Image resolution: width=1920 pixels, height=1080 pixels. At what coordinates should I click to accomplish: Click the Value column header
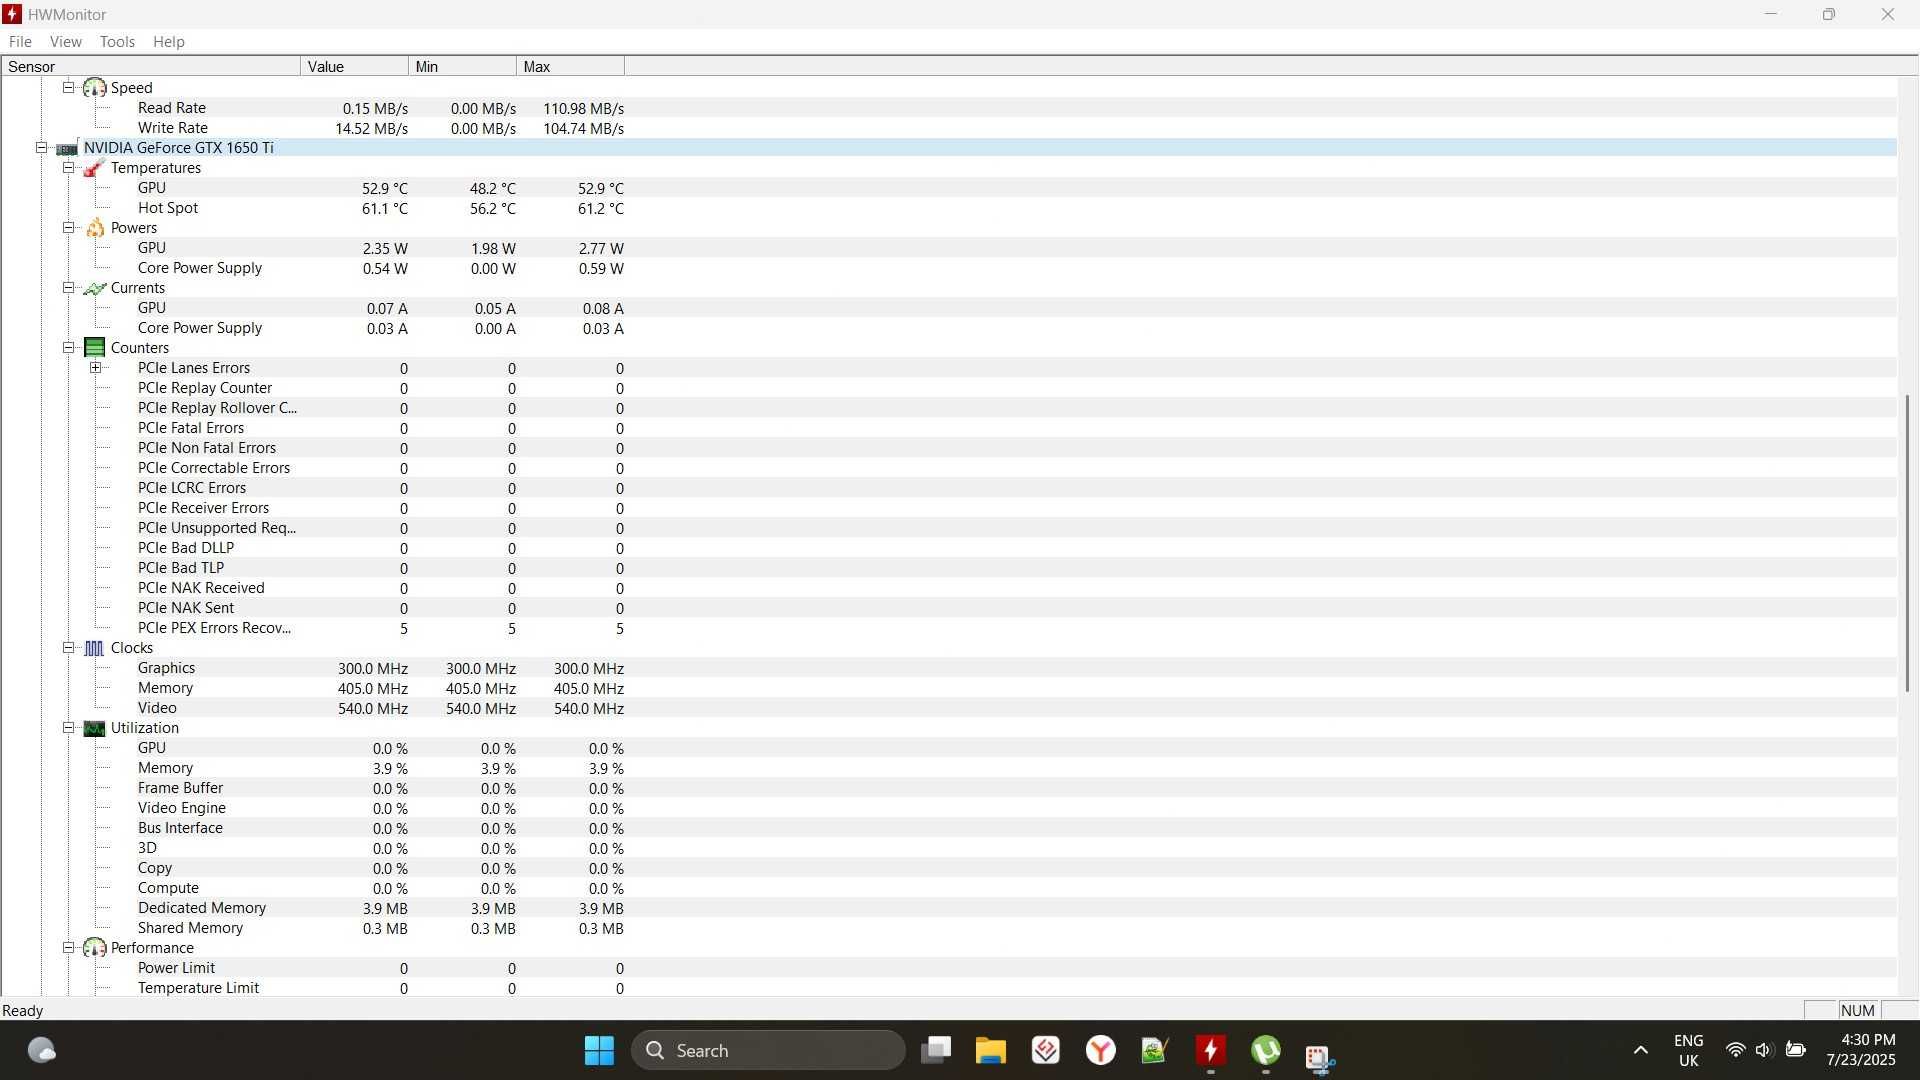point(354,67)
